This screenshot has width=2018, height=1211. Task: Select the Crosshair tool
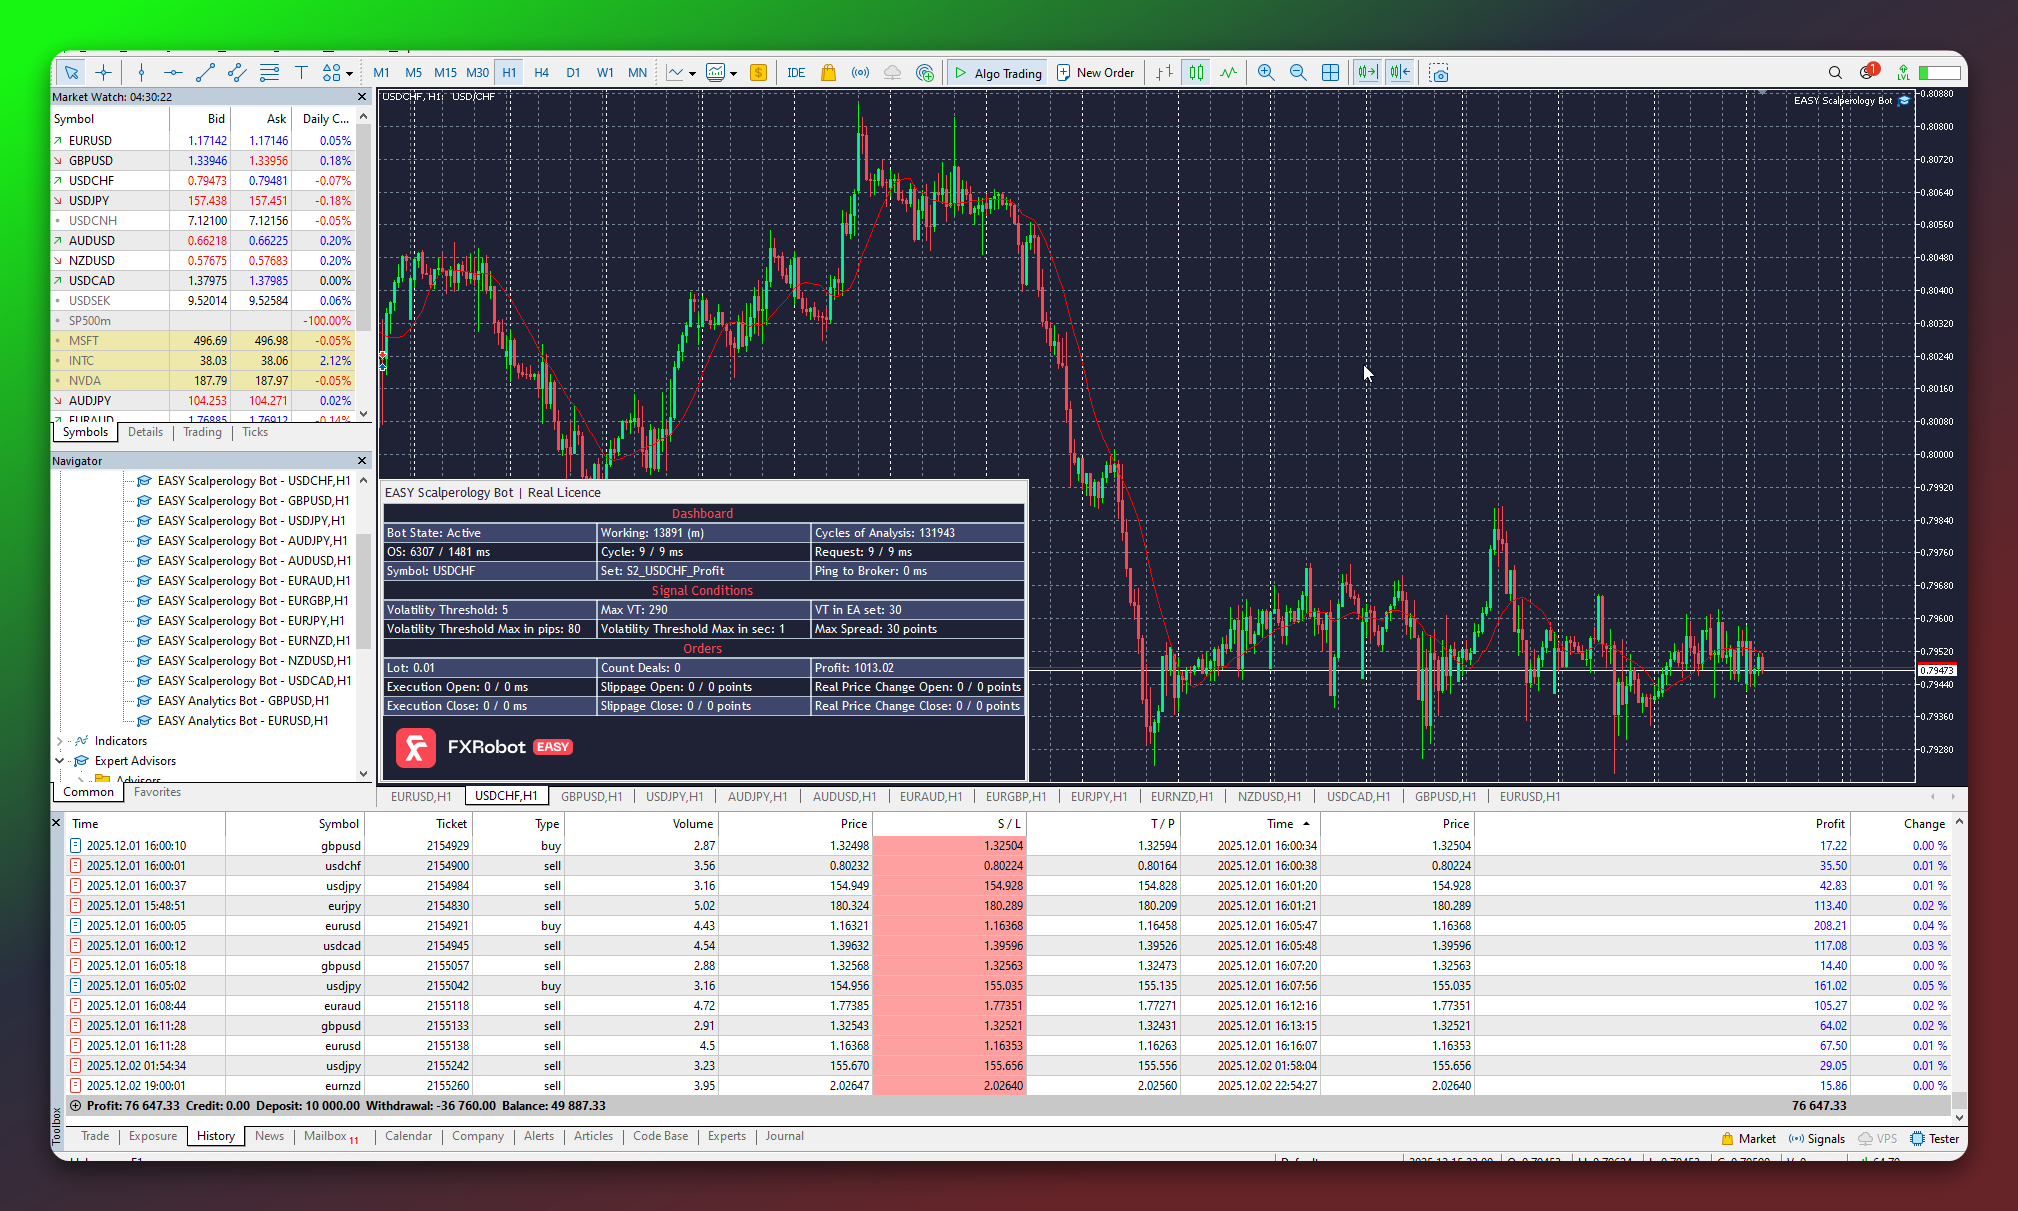click(x=103, y=72)
